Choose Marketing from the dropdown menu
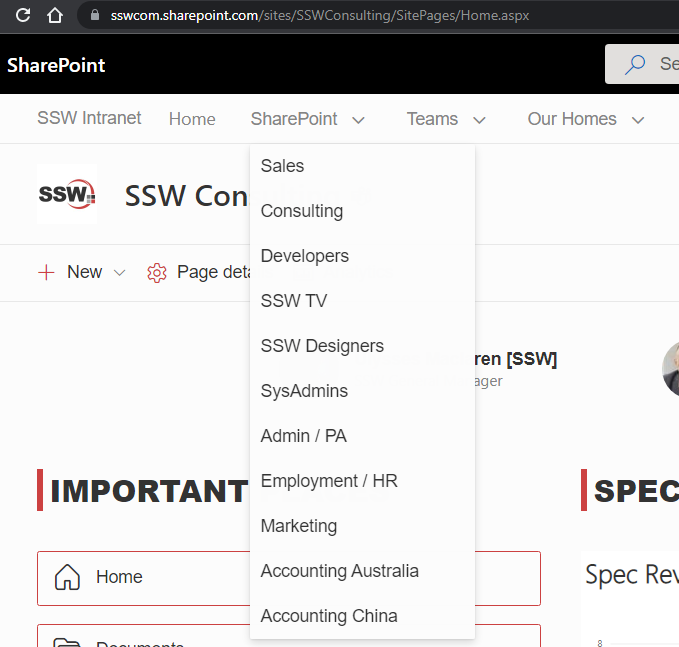This screenshot has width=679, height=647. 362,526
